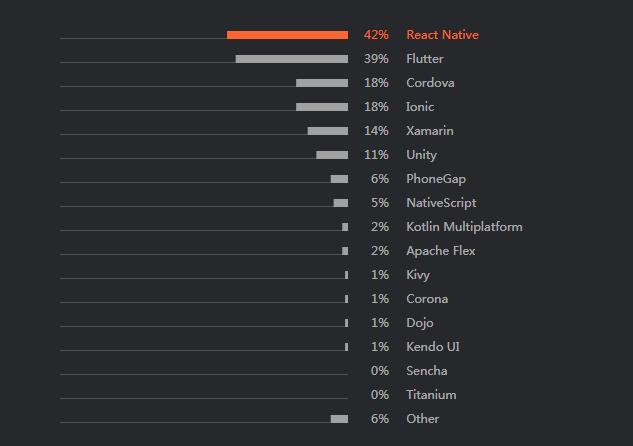The width and height of the screenshot is (633, 446).
Task: Click the NativeScript label
Action: click(441, 203)
